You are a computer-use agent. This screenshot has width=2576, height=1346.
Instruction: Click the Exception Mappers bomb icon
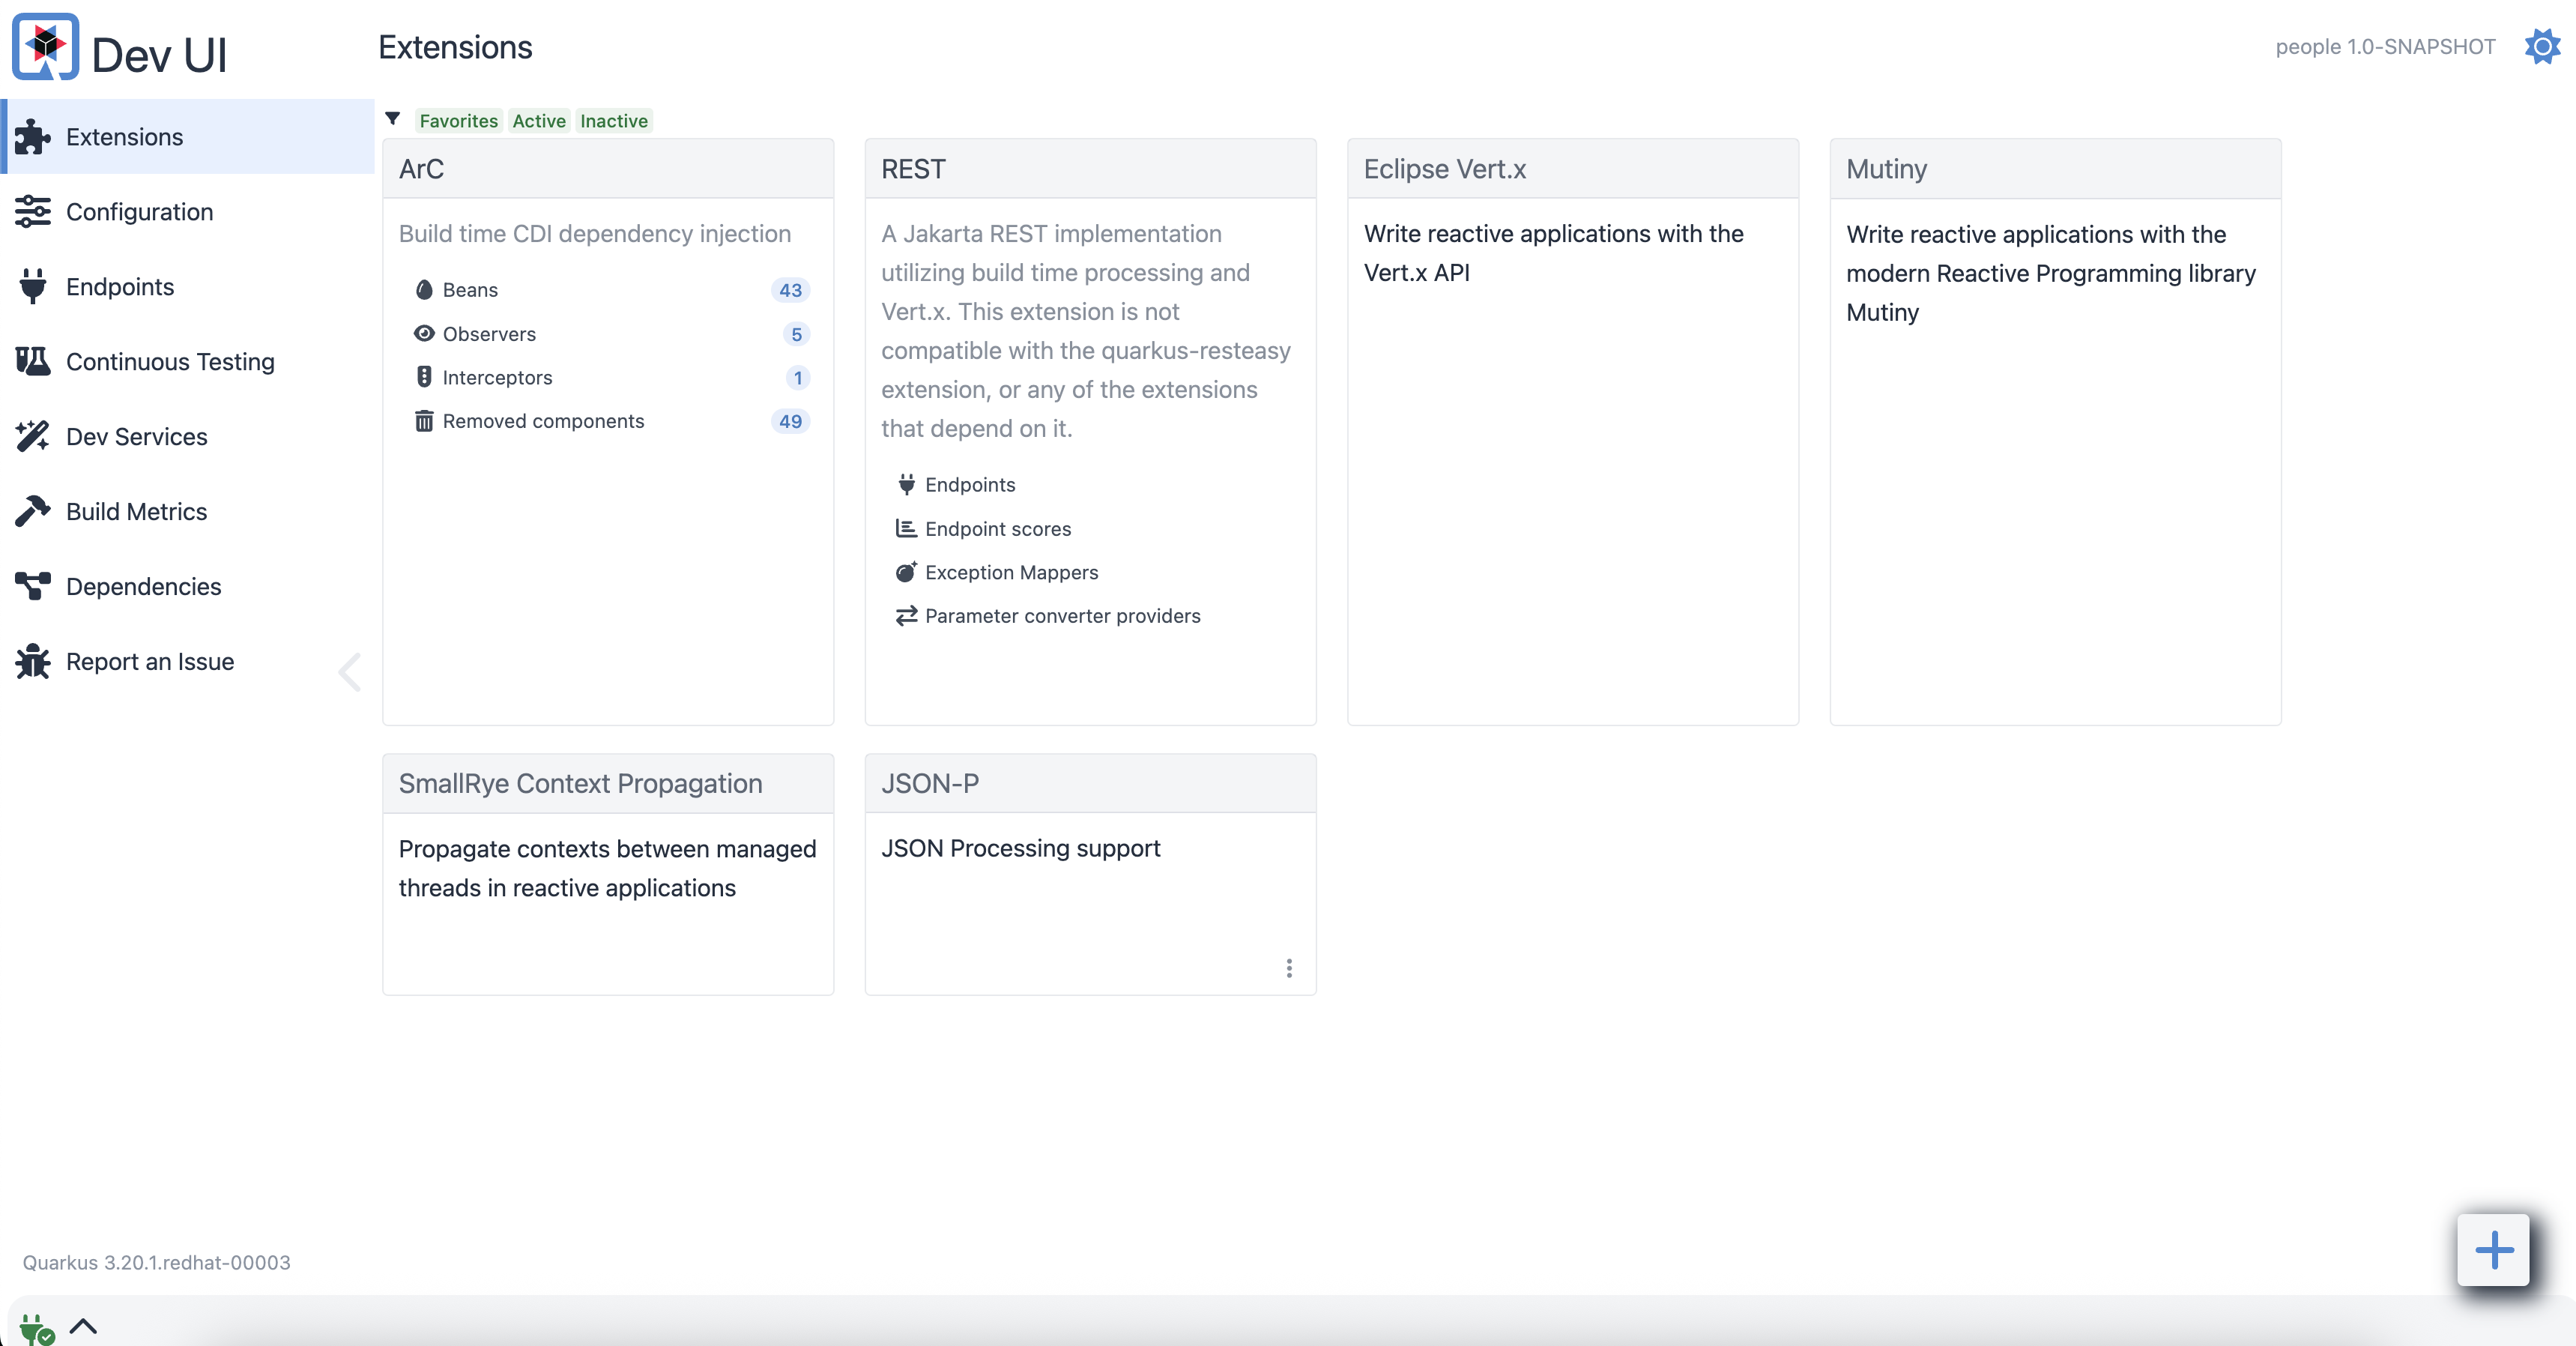click(906, 572)
